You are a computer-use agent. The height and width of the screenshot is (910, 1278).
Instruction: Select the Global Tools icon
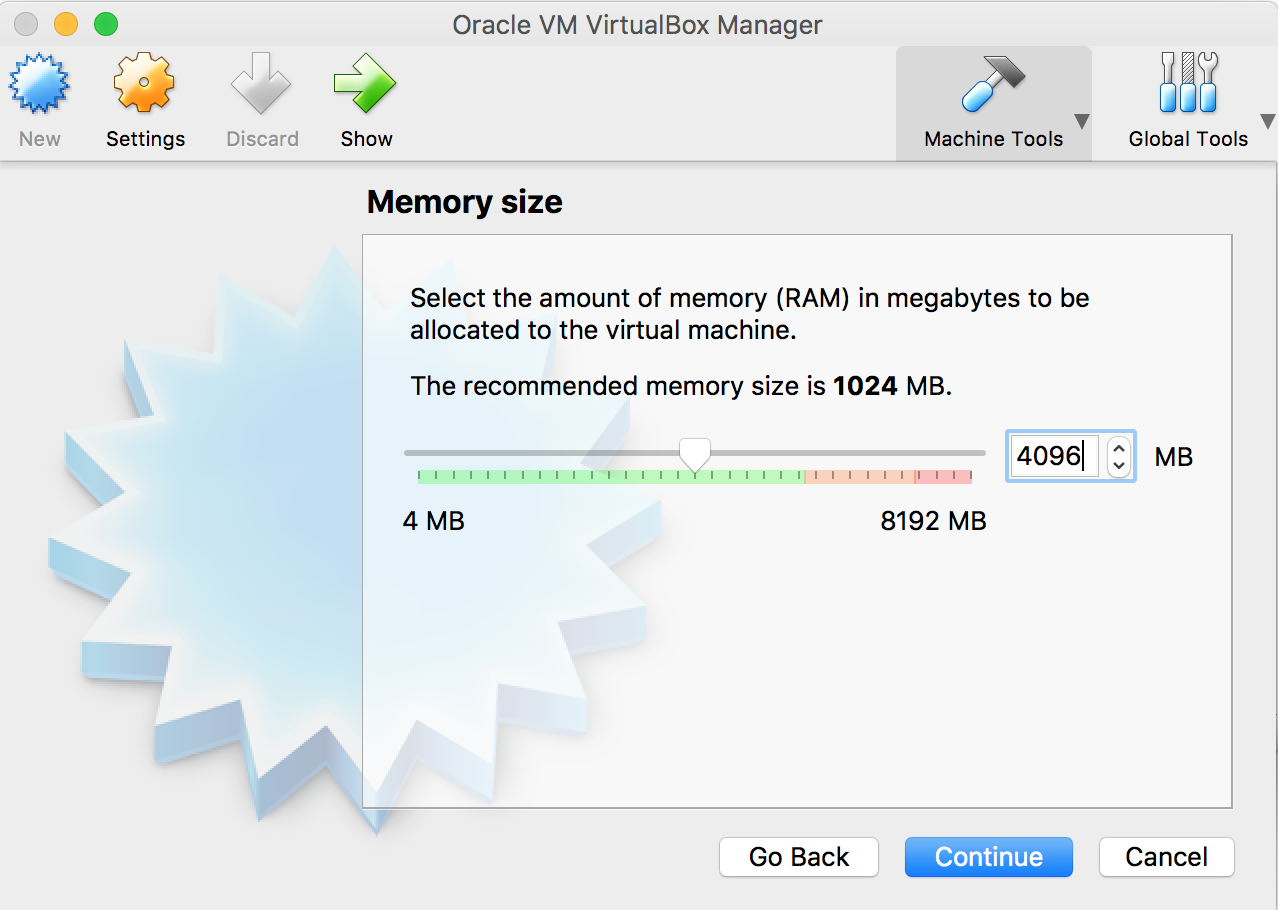point(1188,85)
